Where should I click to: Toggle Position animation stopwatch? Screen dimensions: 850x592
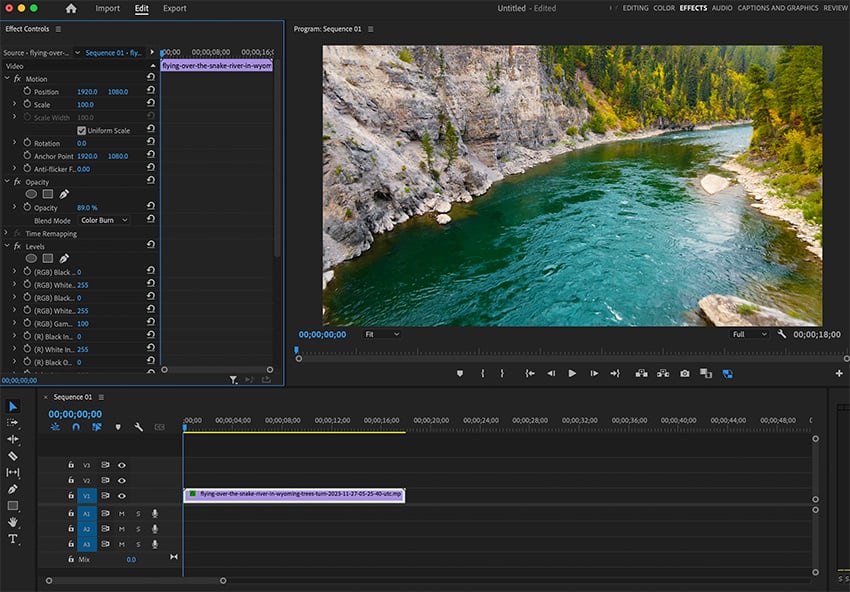(27, 91)
